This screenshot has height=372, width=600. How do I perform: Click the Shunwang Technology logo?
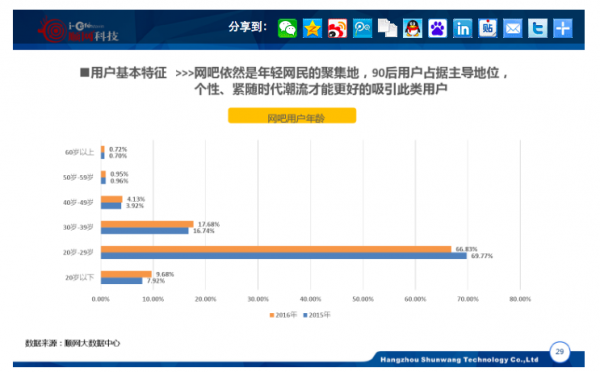click(x=78, y=30)
